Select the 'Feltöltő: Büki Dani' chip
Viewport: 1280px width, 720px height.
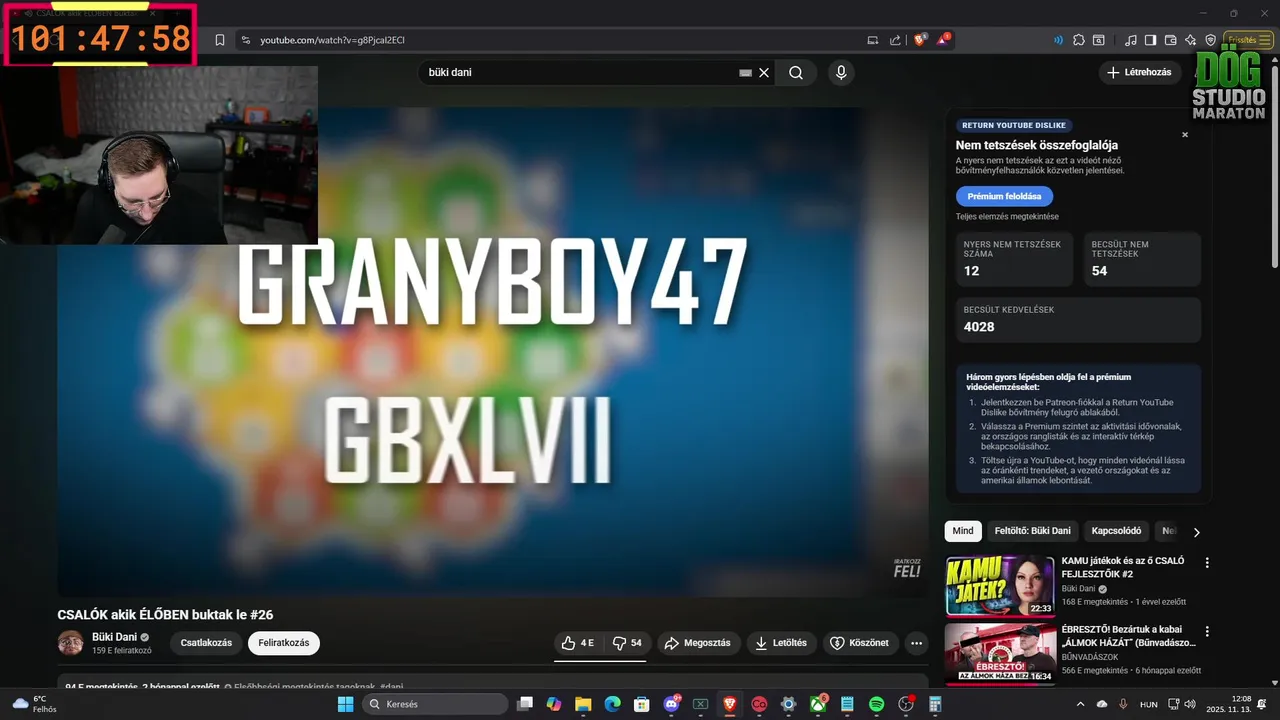[1033, 531]
